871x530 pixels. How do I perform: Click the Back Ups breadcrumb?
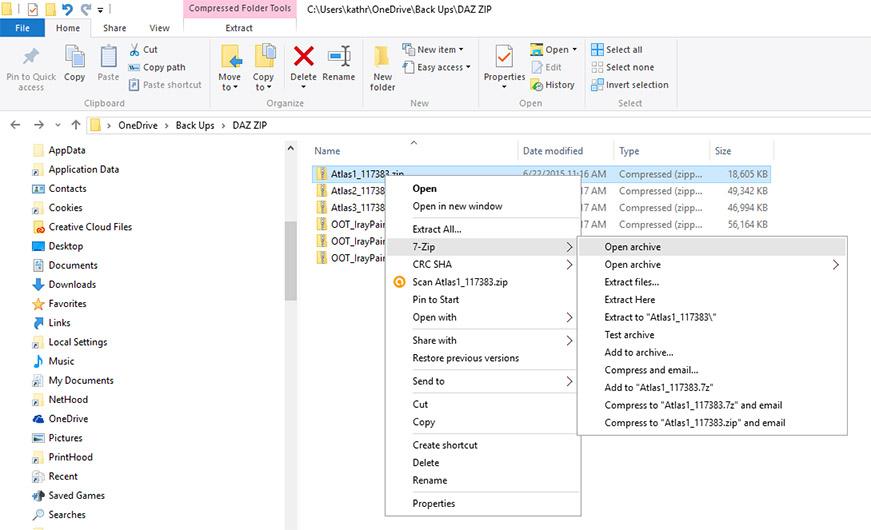click(x=195, y=126)
